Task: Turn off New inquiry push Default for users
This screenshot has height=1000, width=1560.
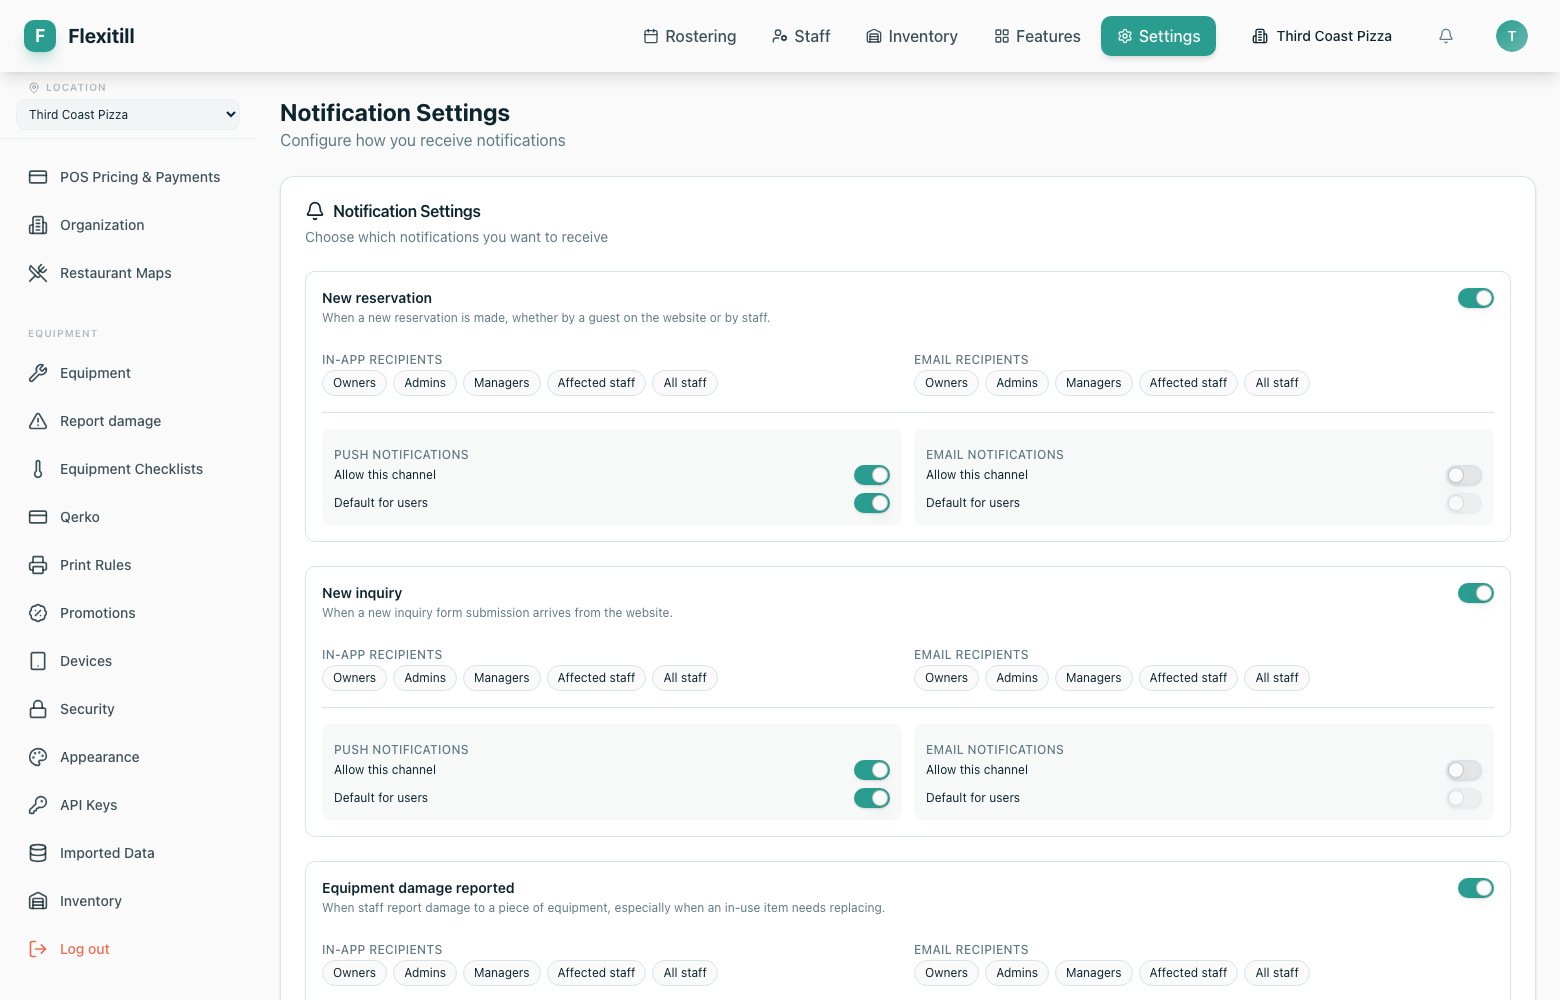Action: (x=872, y=798)
